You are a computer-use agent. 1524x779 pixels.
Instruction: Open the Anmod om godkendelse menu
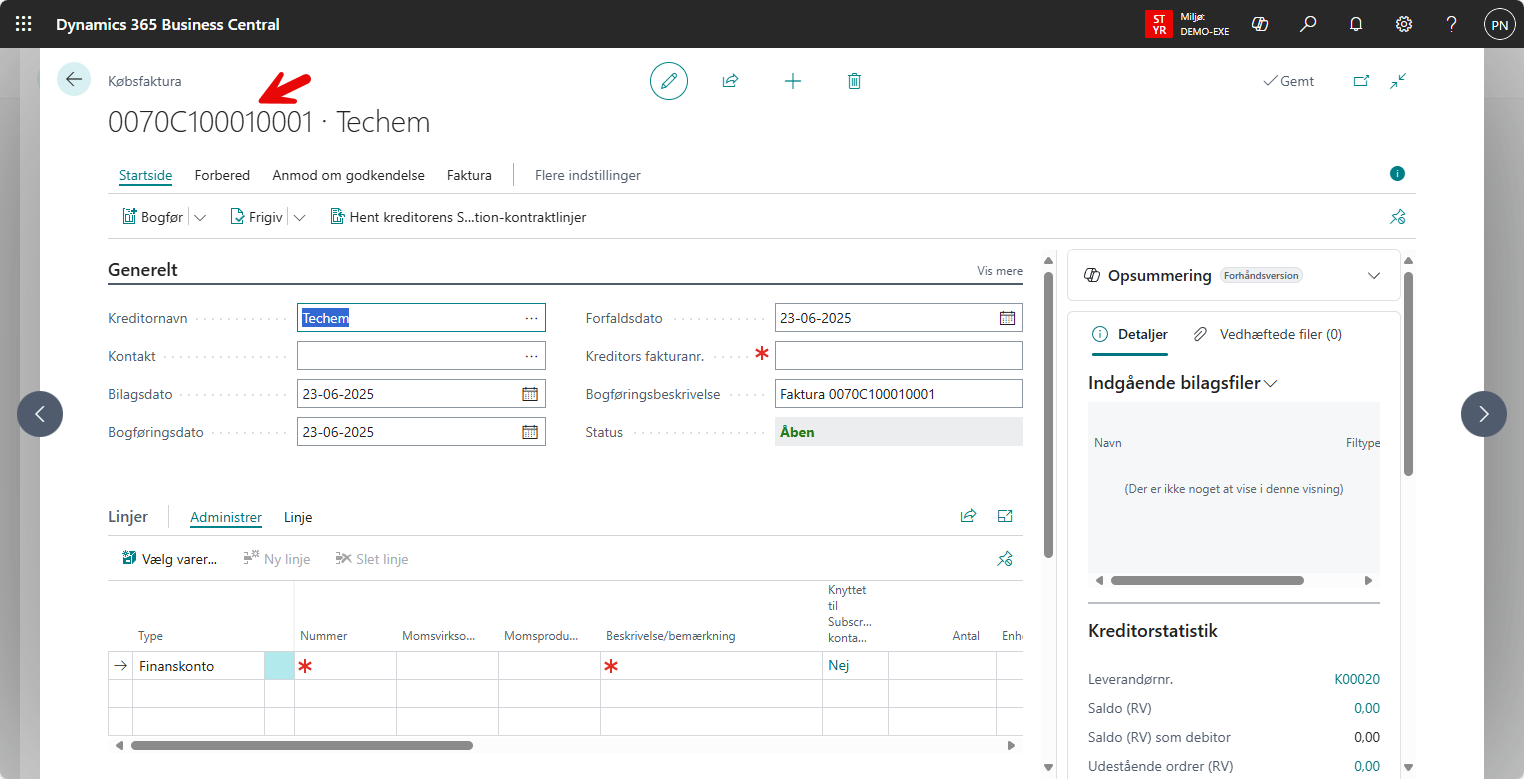(x=348, y=175)
